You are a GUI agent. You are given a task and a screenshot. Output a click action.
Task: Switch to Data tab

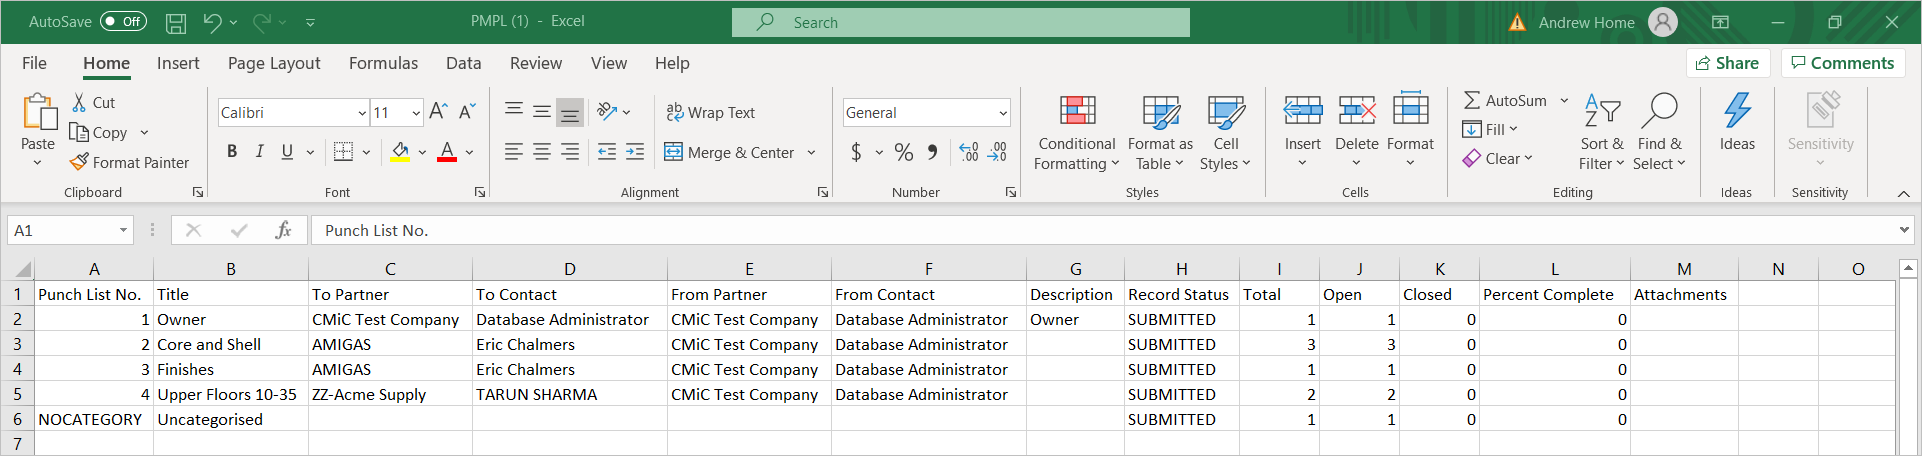(463, 63)
